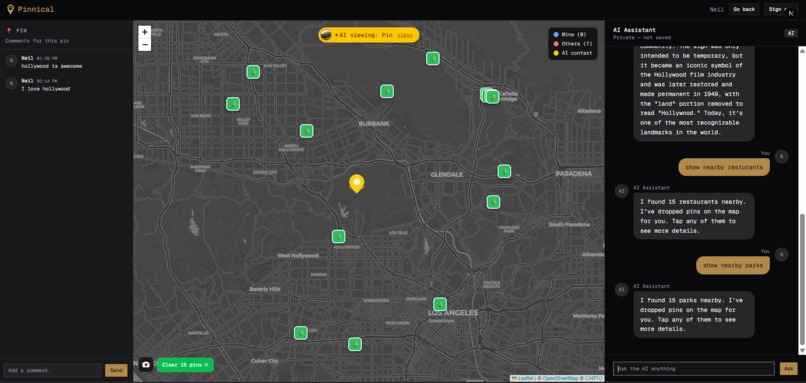Image resolution: width=806 pixels, height=383 pixels.
Task: Click the AI badge in assistant header
Action: click(x=791, y=33)
